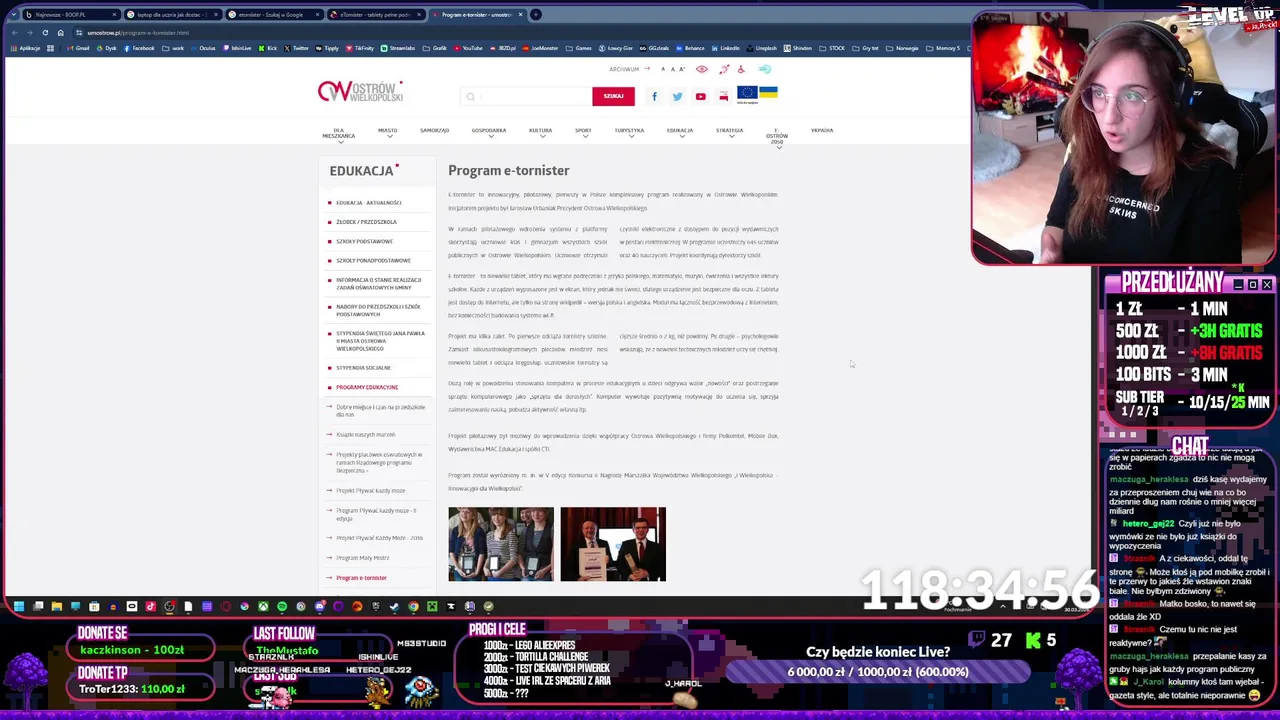Expand the DLA MIESZKAŃCA menu

(x=339, y=135)
